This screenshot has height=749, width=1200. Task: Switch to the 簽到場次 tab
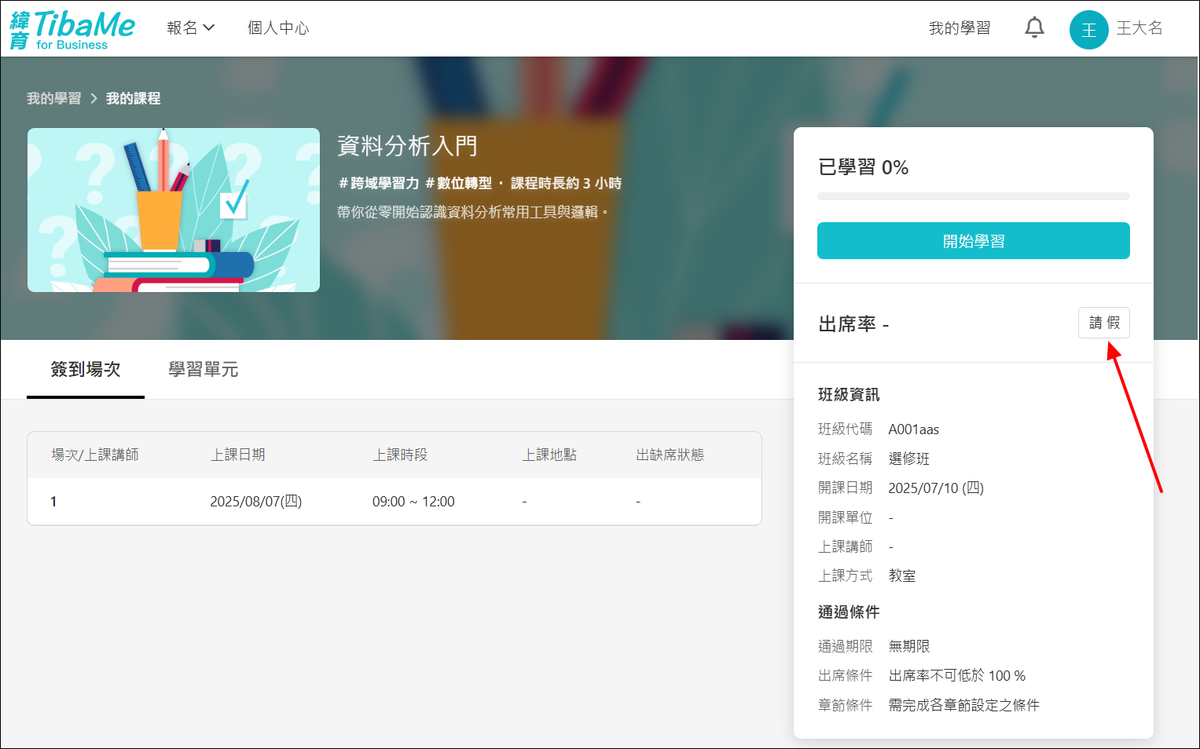pos(85,369)
